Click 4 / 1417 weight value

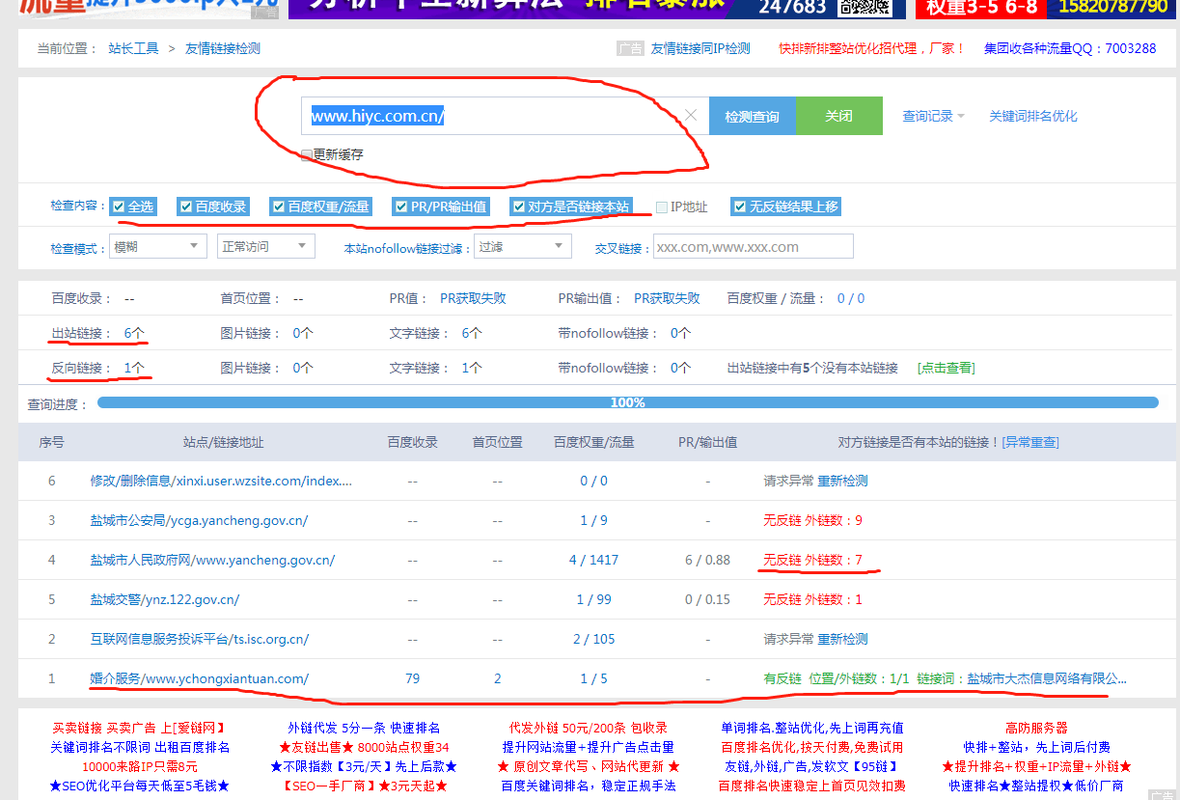tap(594, 560)
